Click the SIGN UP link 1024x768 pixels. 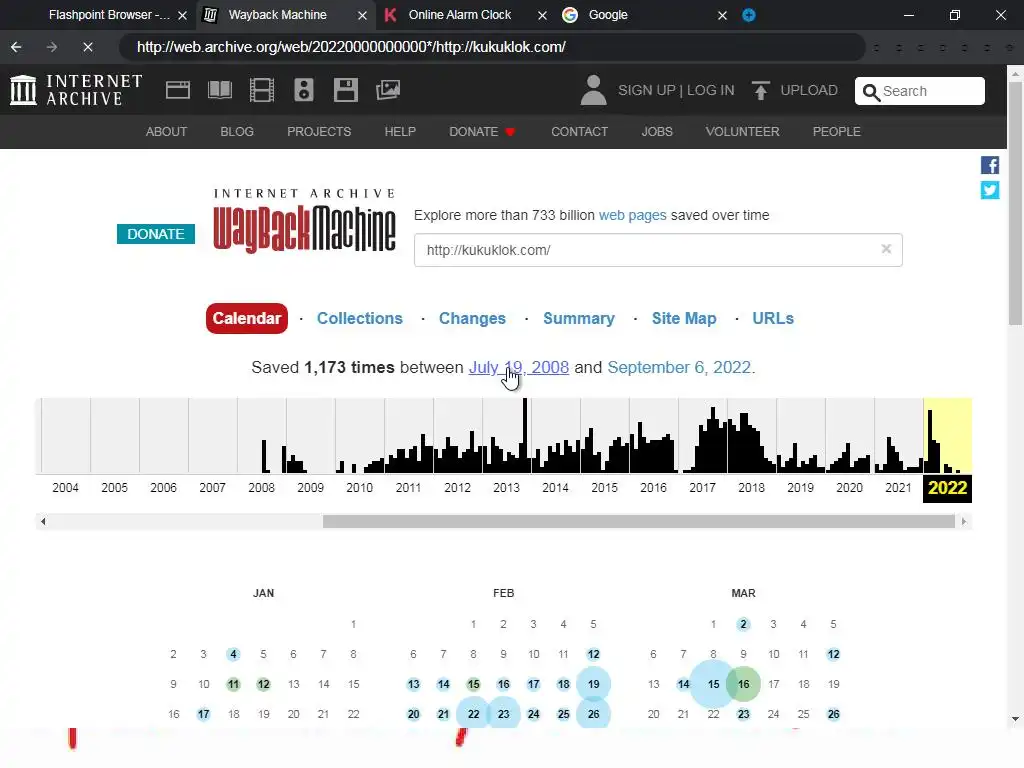click(x=647, y=90)
